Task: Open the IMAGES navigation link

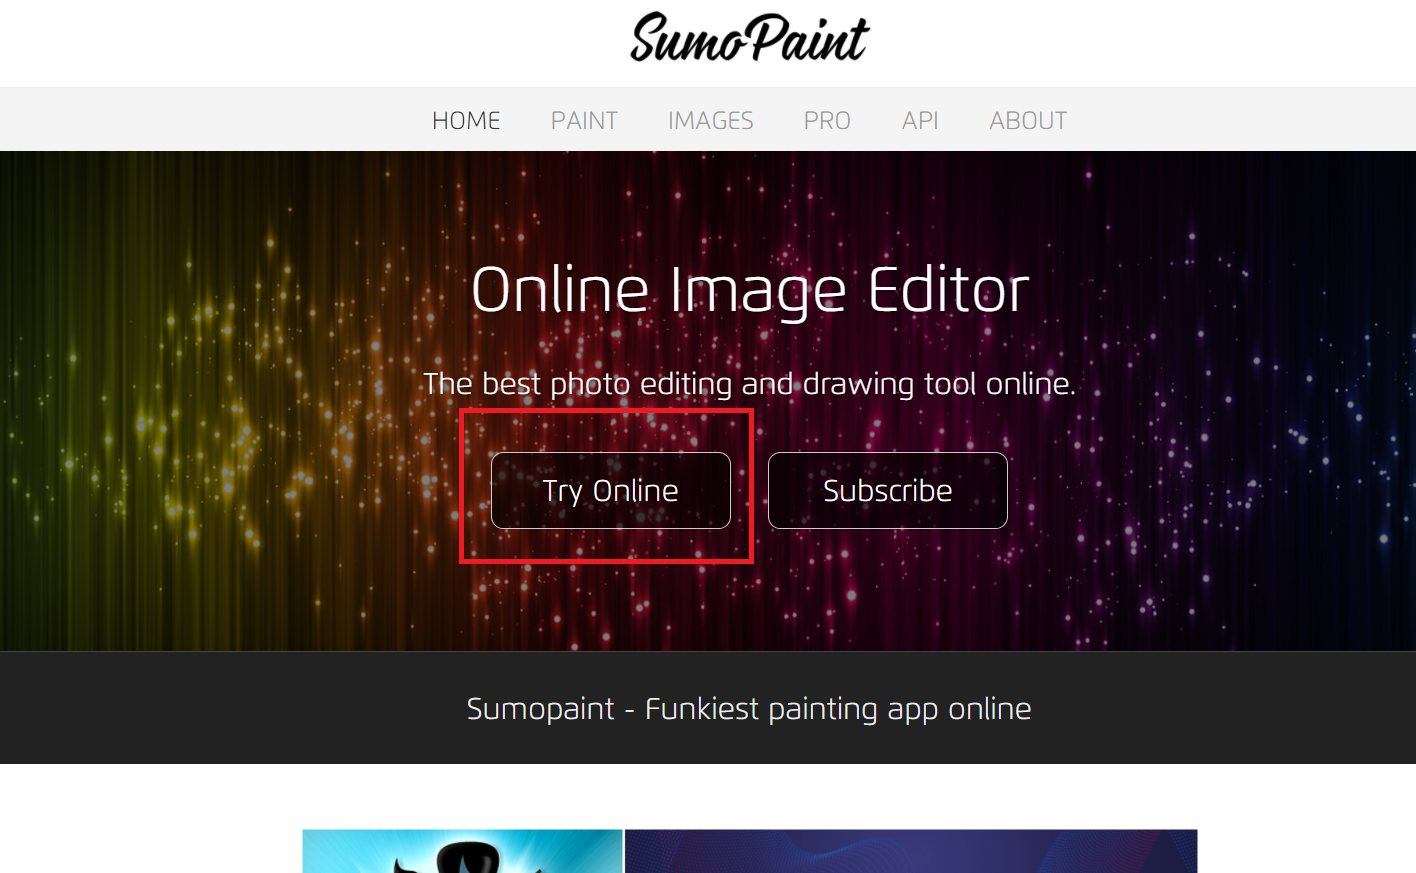Action: coord(711,121)
